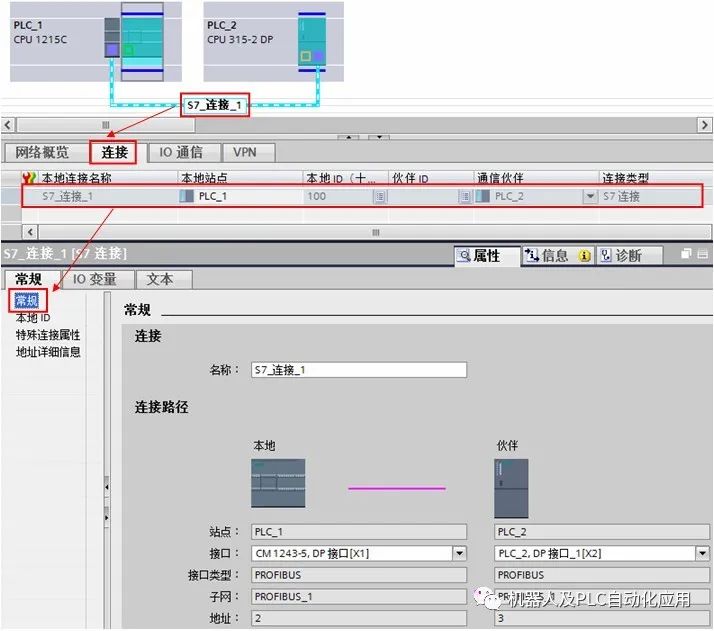The height and width of the screenshot is (631, 714).
Task: Expand the navigation pane with the right arrow
Action: click(x=107, y=518)
